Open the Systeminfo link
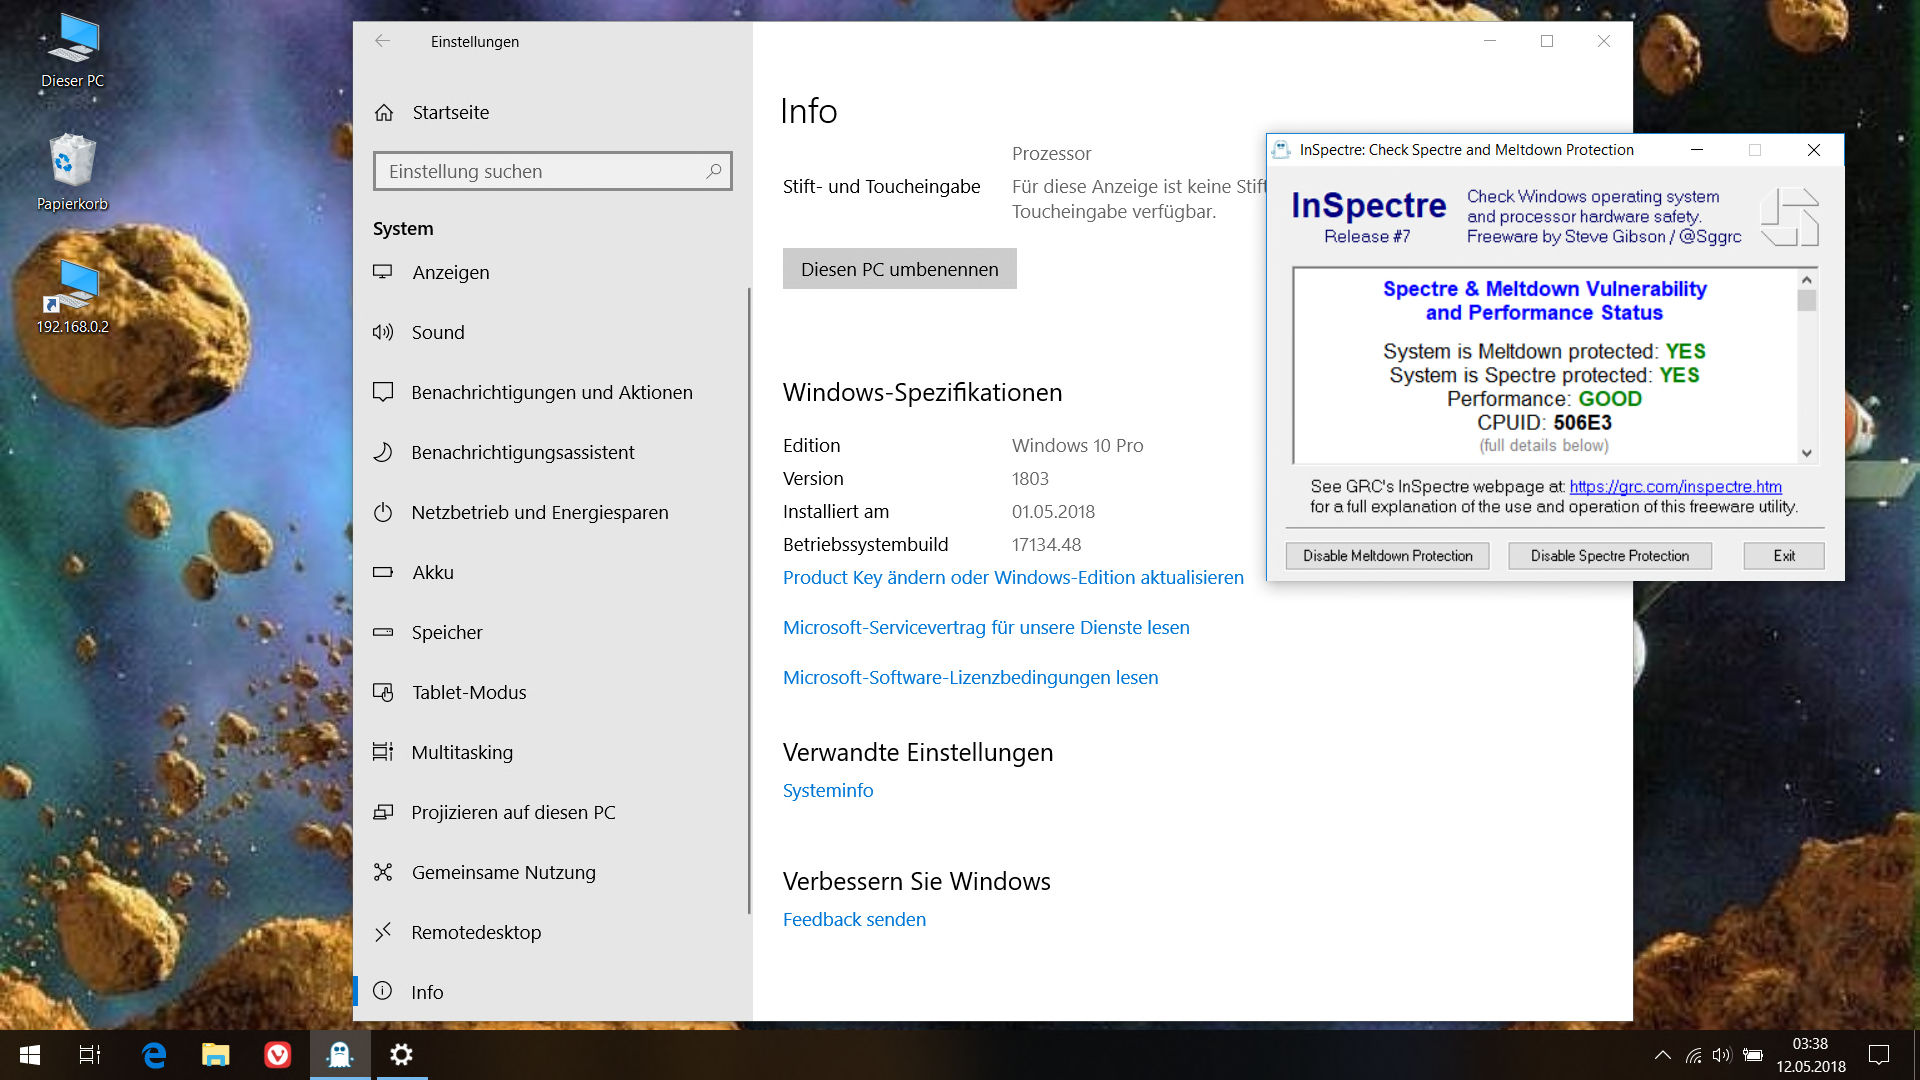This screenshot has height=1080, width=1920. coord(827,790)
